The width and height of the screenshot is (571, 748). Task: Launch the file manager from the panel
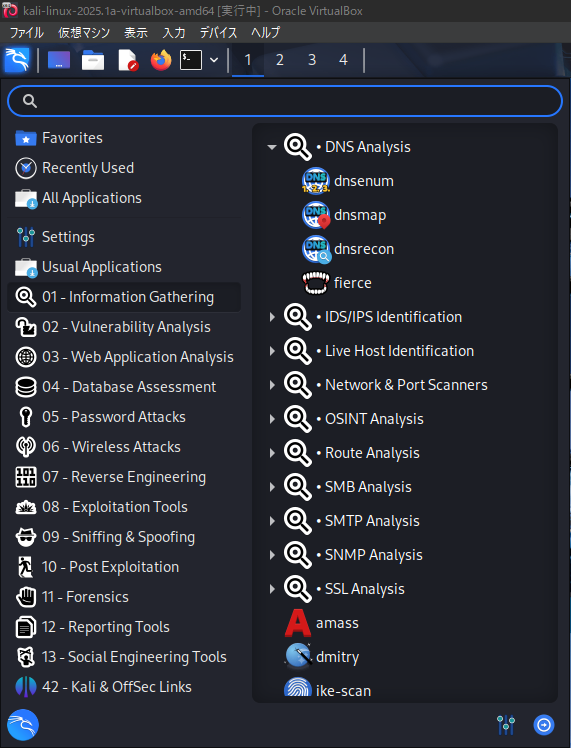[x=93, y=61]
